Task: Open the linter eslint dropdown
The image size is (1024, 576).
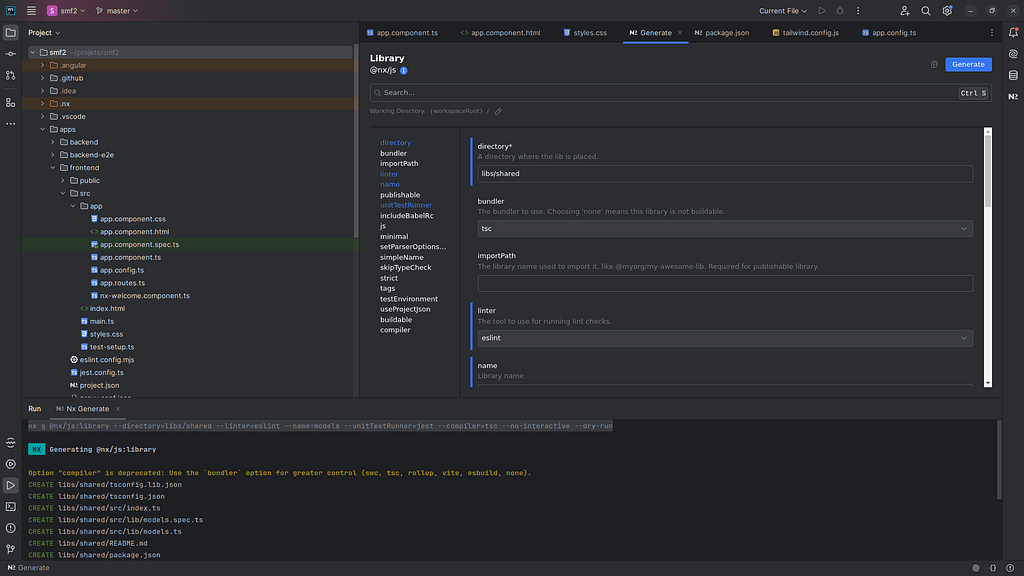Action: point(725,338)
